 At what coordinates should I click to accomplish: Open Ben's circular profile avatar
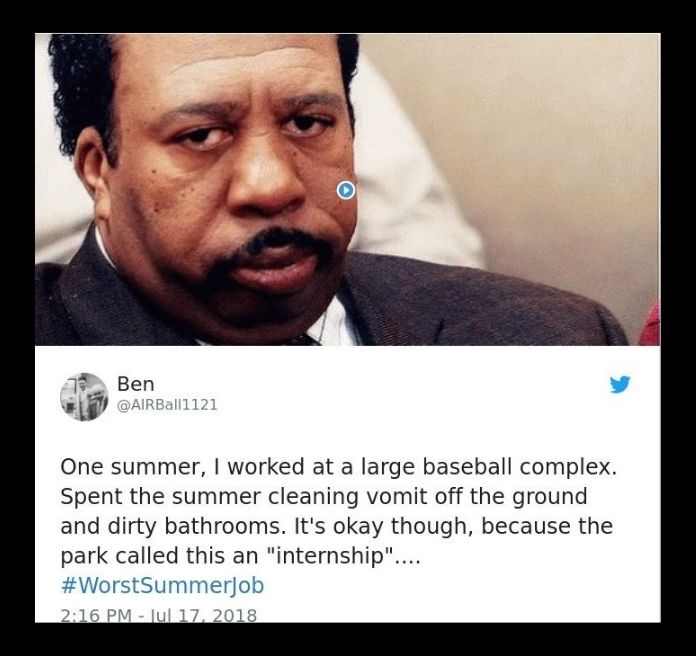point(84,397)
